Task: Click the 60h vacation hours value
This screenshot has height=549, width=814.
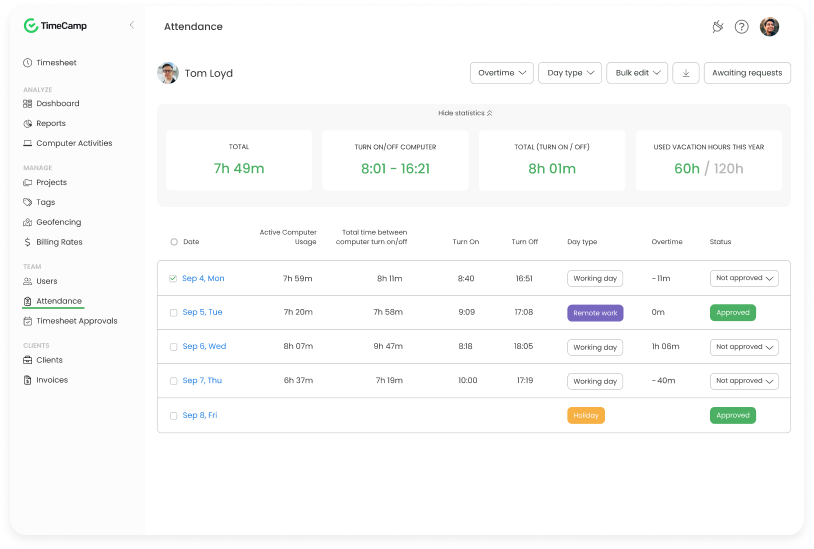Action: click(686, 169)
